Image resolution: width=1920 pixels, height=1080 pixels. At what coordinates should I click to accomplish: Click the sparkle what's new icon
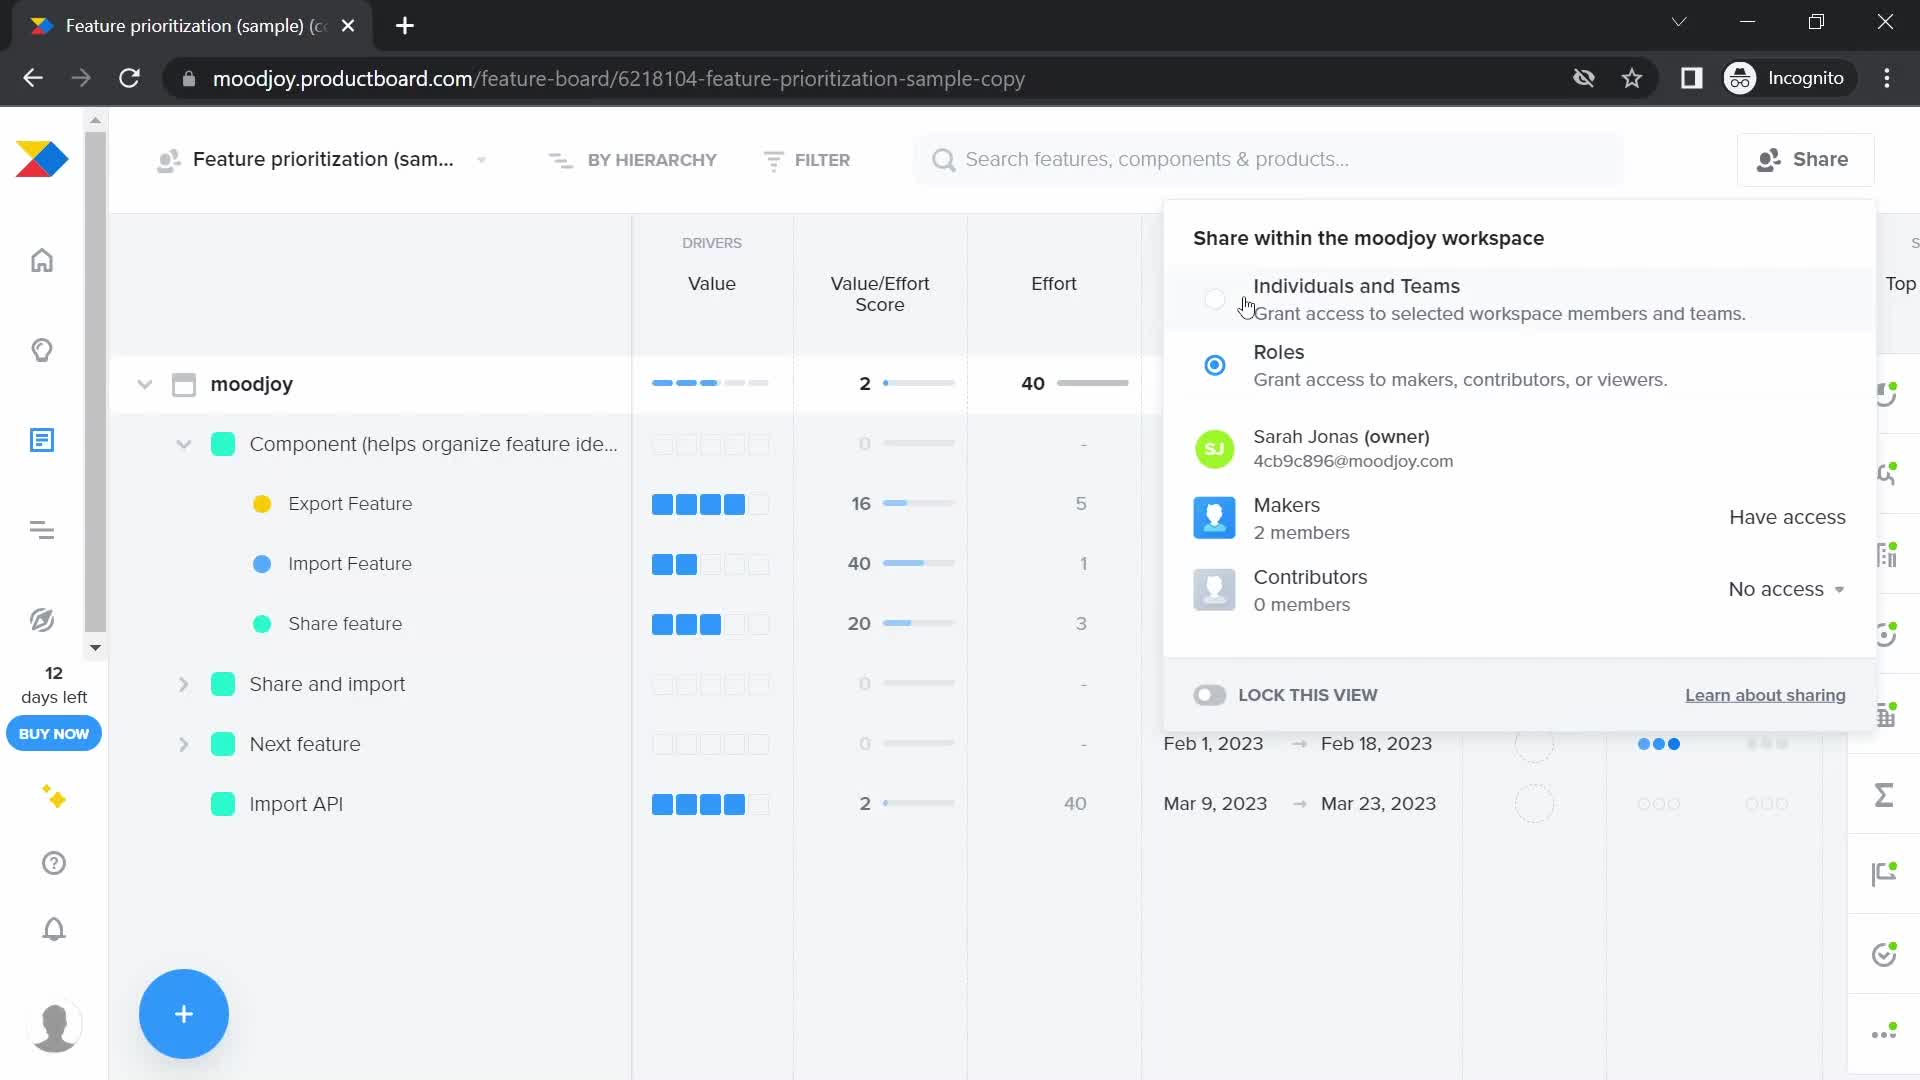pos(54,797)
